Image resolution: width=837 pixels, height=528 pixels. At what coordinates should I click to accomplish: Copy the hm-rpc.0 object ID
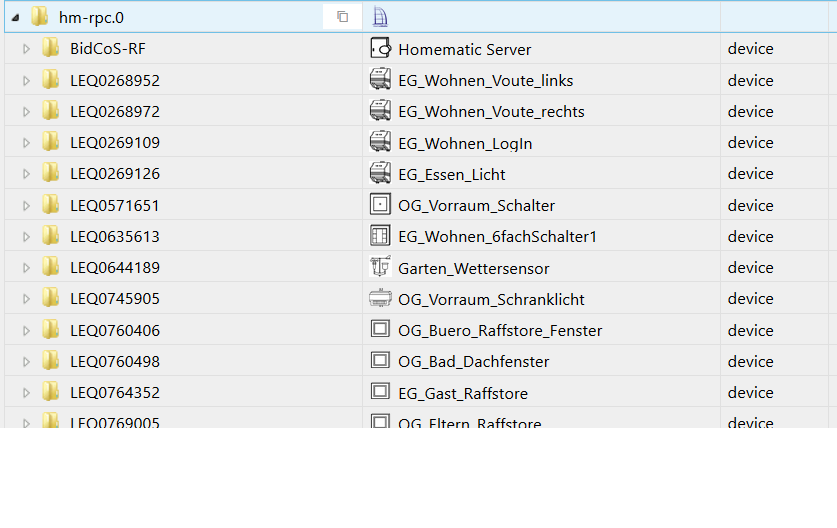[x=343, y=17]
